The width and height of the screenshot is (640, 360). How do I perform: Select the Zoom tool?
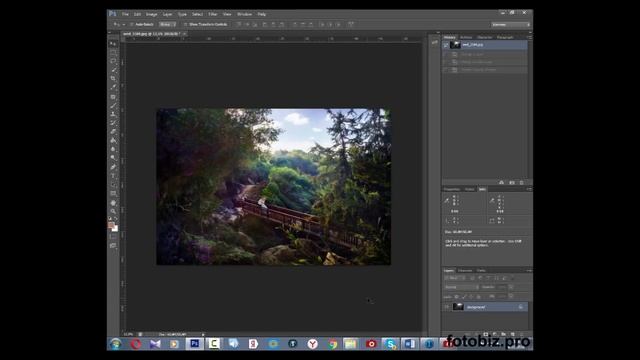[x=113, y=211]
